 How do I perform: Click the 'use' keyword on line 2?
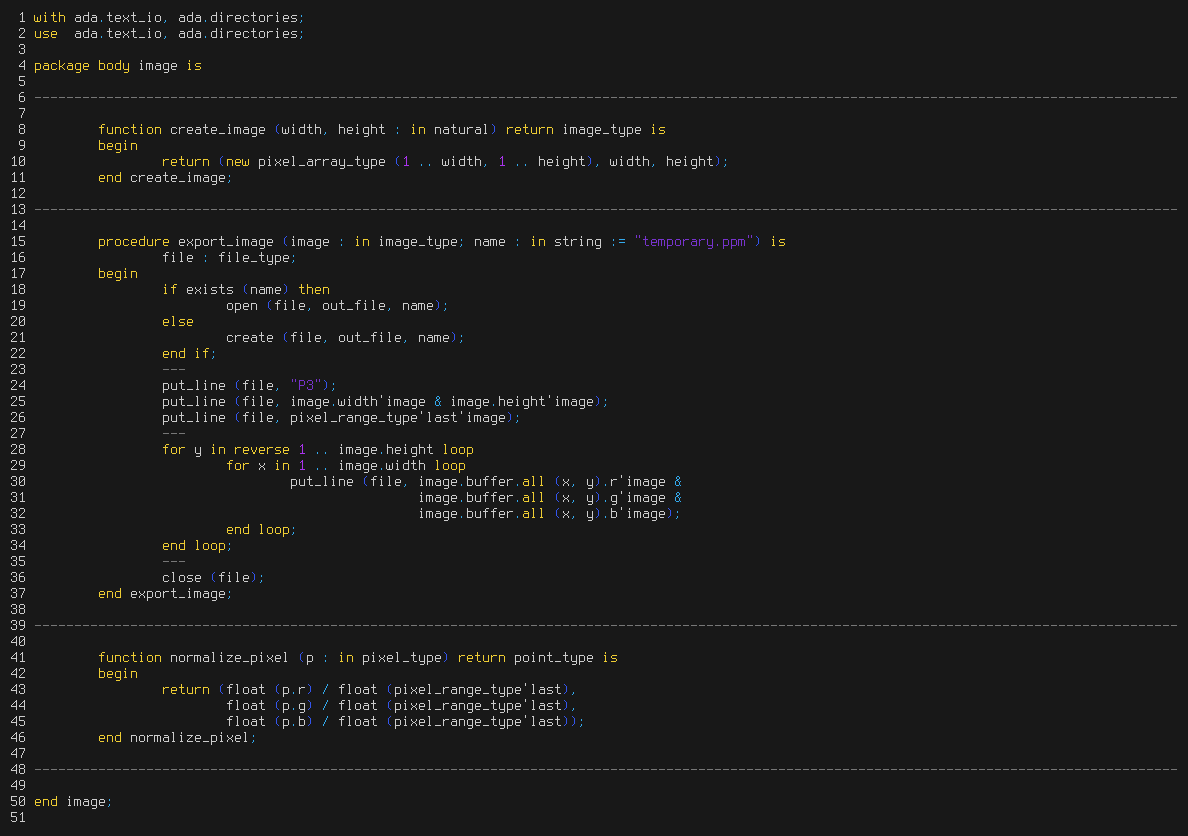[x=45, y=33]
